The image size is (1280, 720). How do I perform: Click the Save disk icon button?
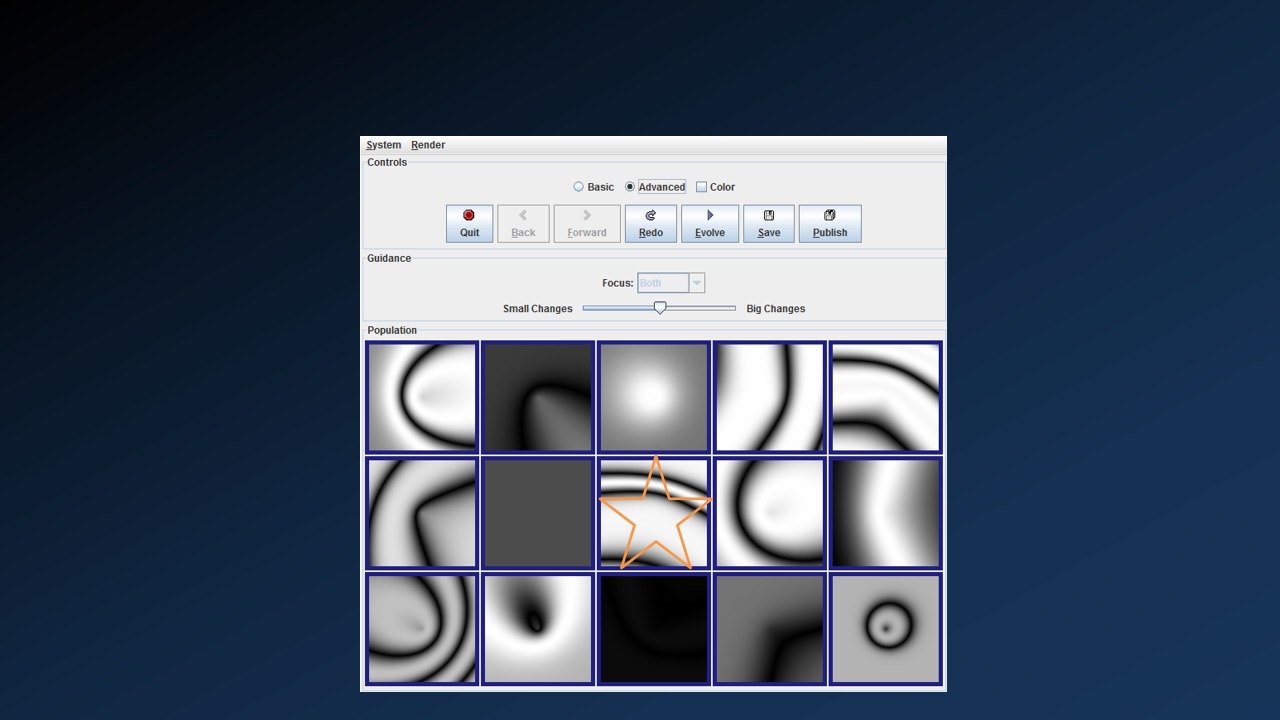[x=769, y=224]
